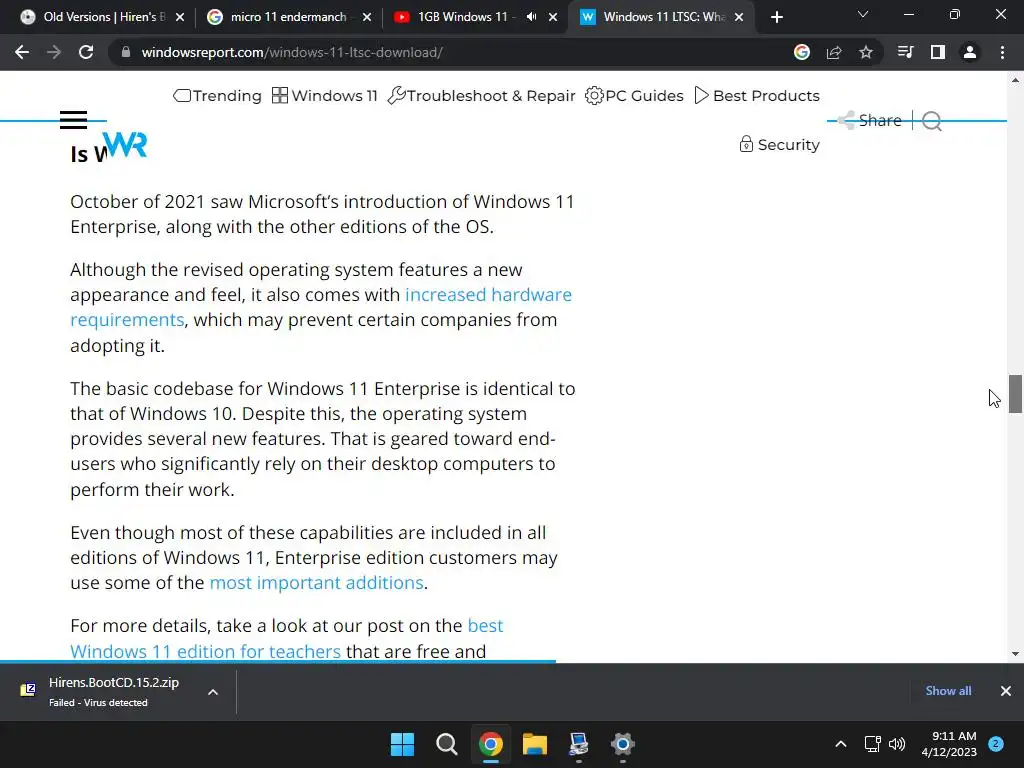Open Settings gear on the taskbar
1024x768 pixels.
pos(623,744)
